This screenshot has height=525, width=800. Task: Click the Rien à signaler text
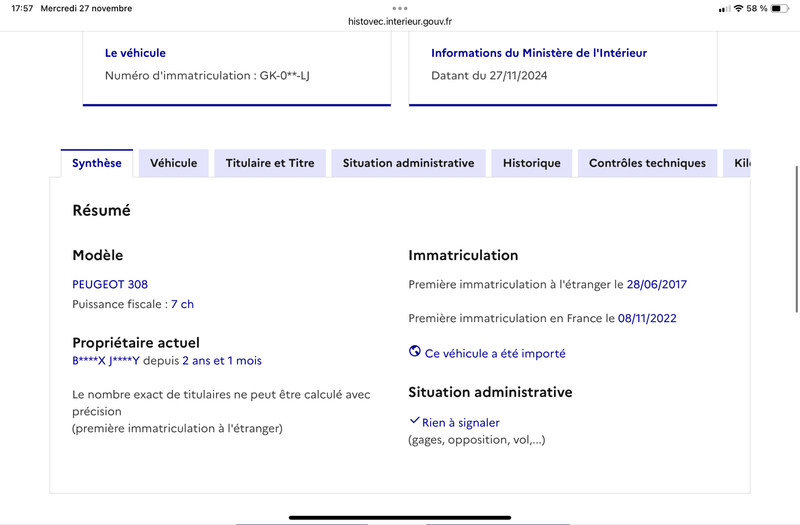pos(461,423)
